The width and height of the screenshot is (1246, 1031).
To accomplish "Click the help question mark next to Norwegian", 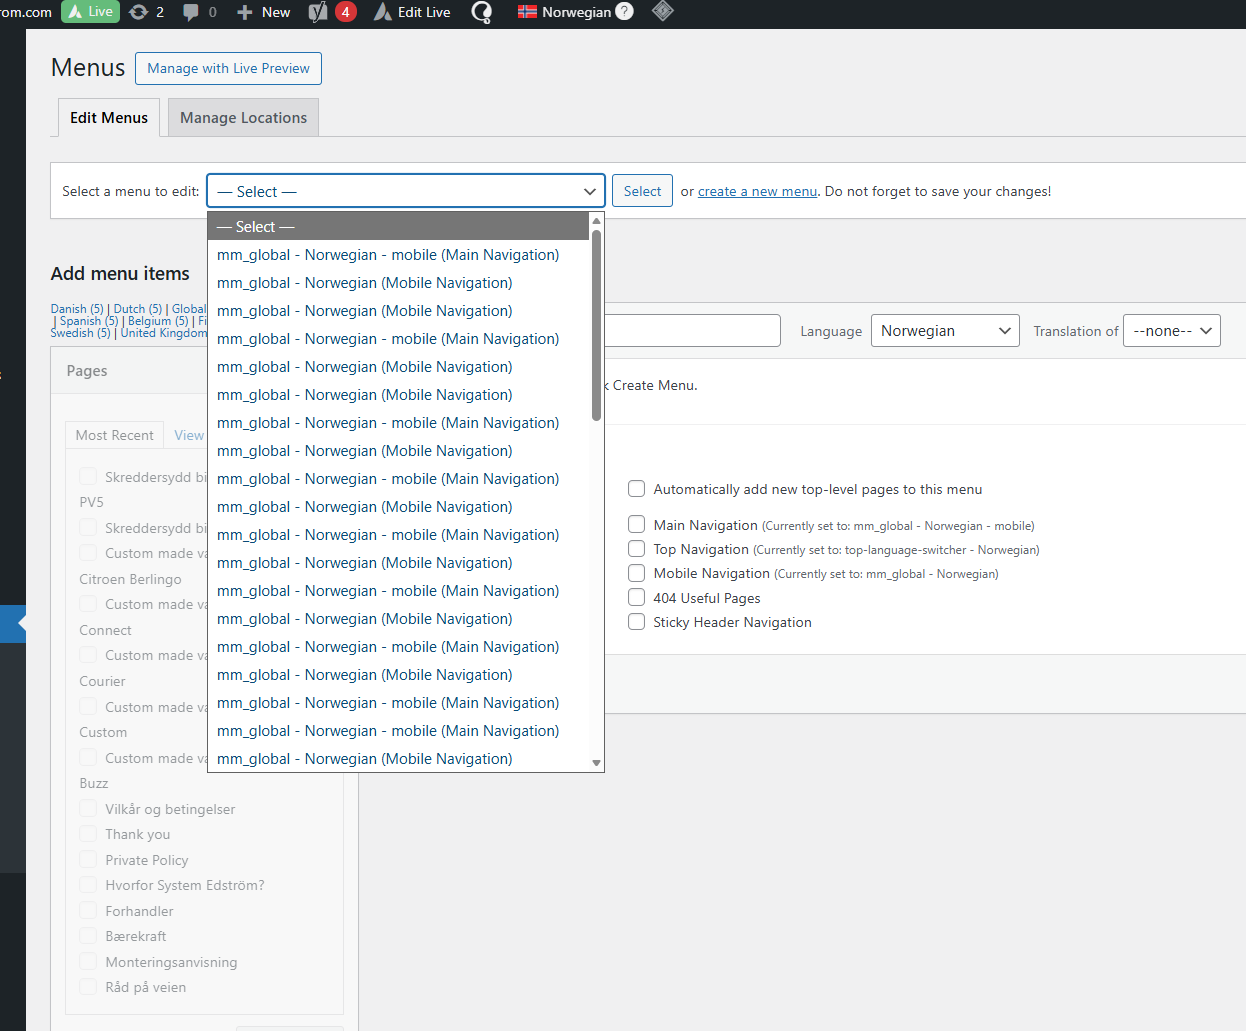I will click(624, 12).
